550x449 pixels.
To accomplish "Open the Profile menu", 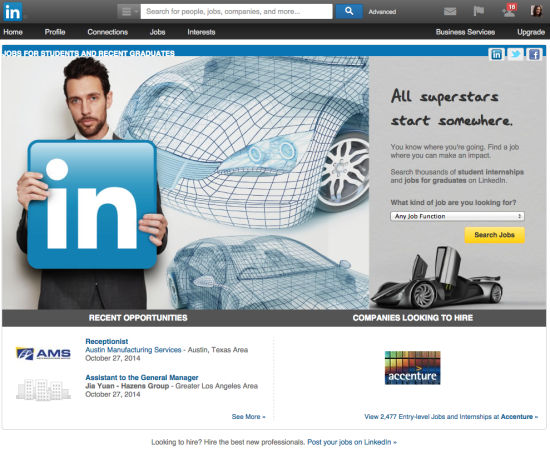I will pyautogui.click(x=55, y=32).
